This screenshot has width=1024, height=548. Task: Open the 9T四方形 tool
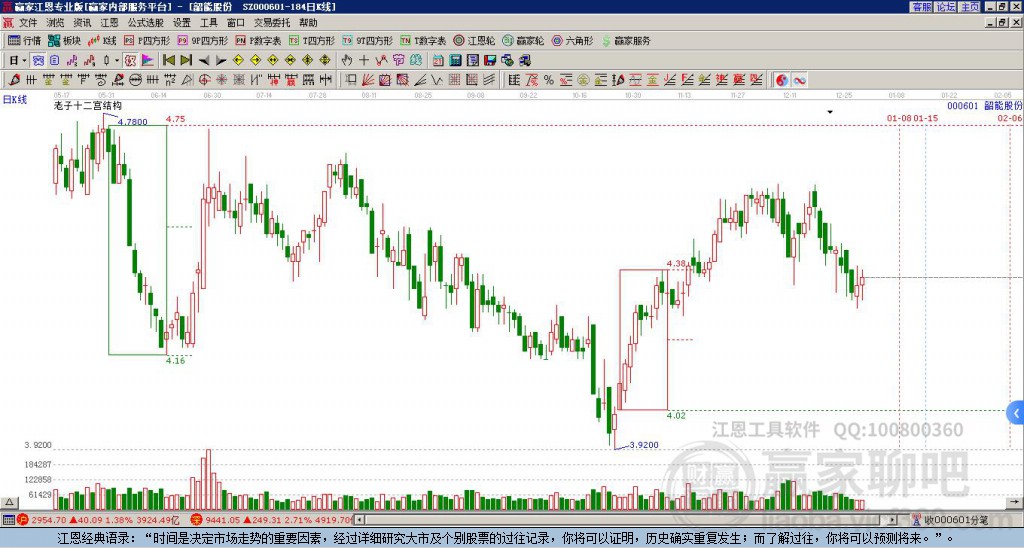pos(367,40)
